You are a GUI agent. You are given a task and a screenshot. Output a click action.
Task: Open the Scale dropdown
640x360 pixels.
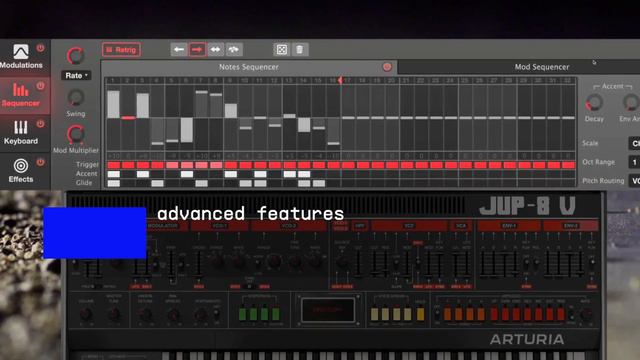point(634,143)
